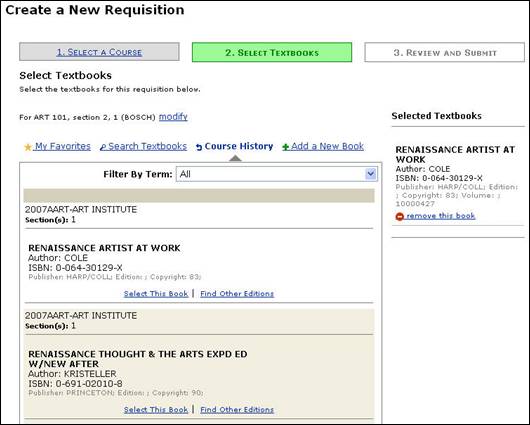
Task: Click the green plus icon beside Add a New Book
Action: coord(286,147)
